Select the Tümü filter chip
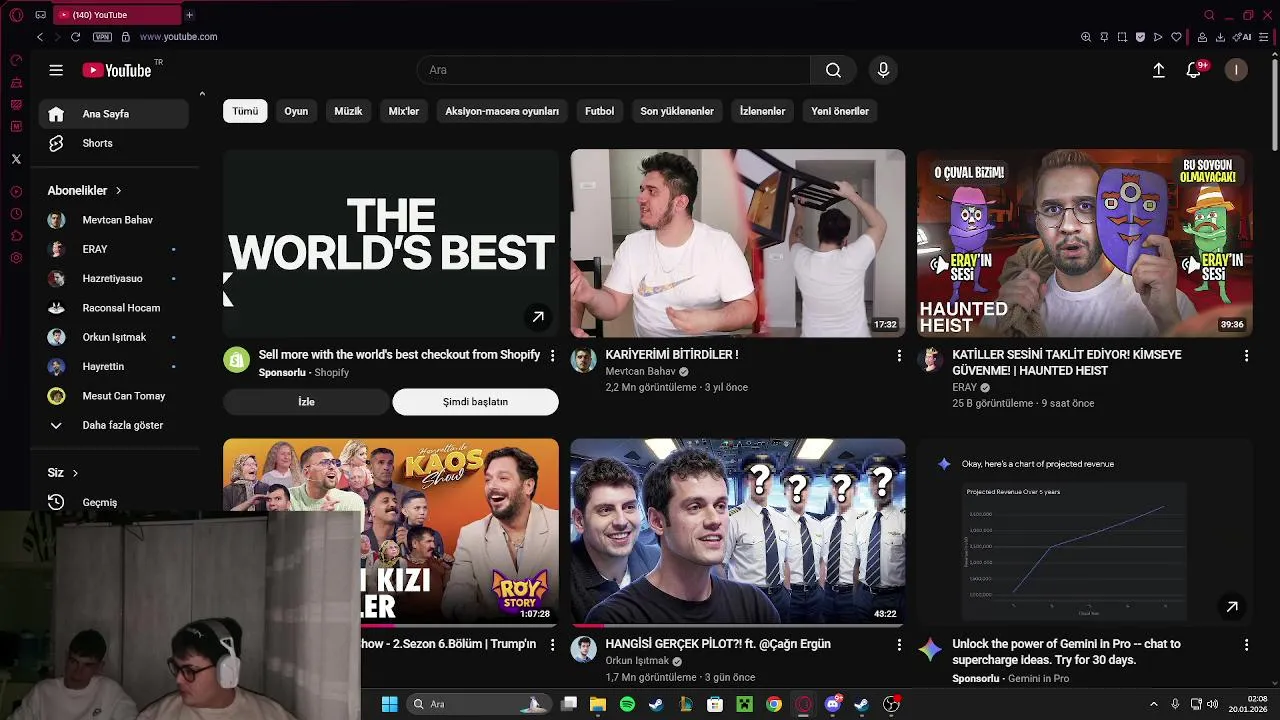The image size is (1280, 720). [x=245, y=111]
